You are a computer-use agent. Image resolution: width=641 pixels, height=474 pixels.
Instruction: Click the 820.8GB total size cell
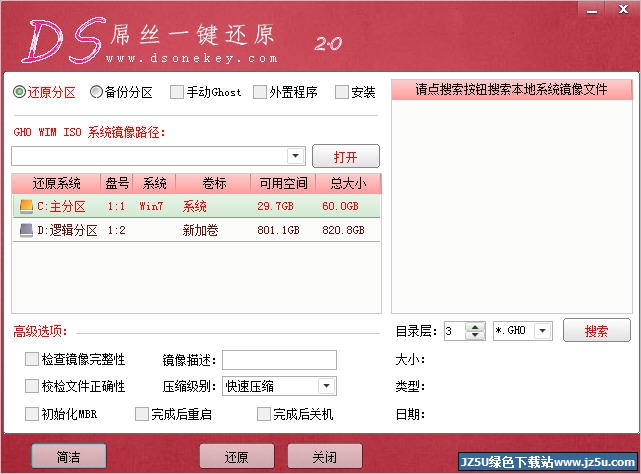[x=343, y=230]
